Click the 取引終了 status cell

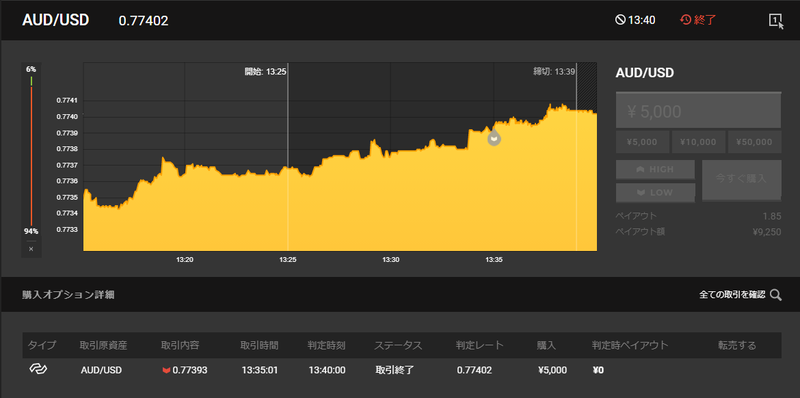point(395,370)
